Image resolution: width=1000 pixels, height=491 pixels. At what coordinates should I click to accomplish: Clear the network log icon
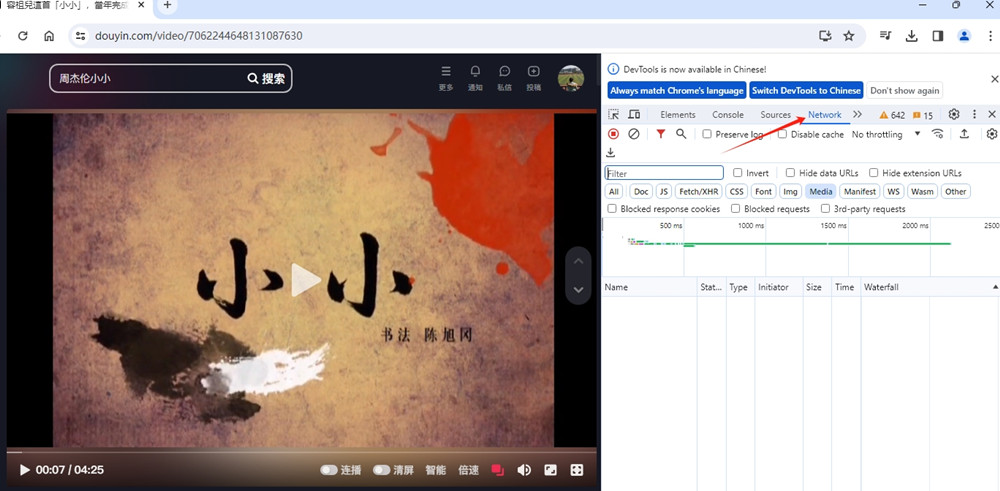click(633, 134)
